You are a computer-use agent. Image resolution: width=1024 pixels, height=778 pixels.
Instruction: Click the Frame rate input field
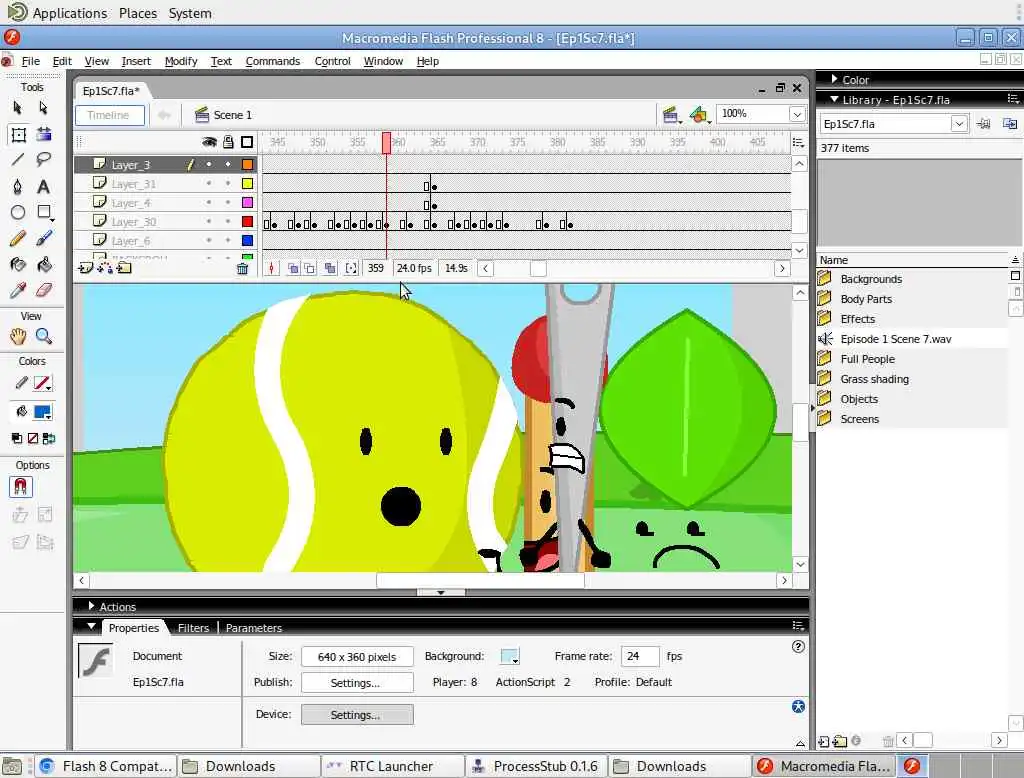[640, 656]
